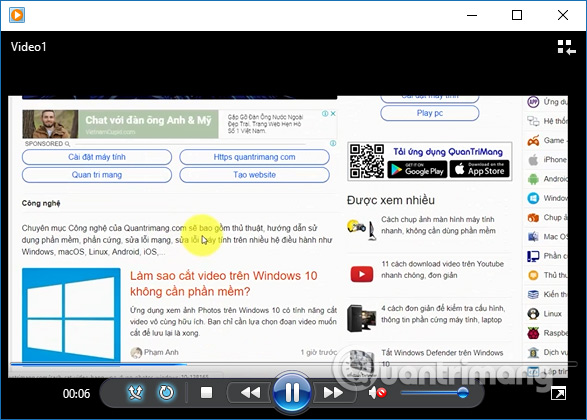Click Quan tri mang pill button
The width and height of the screenshot is (587, 420).
coord(97,175)
